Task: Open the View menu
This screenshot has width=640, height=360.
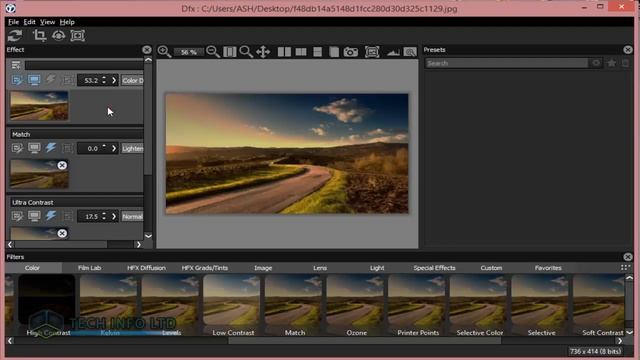Action: 47,22
